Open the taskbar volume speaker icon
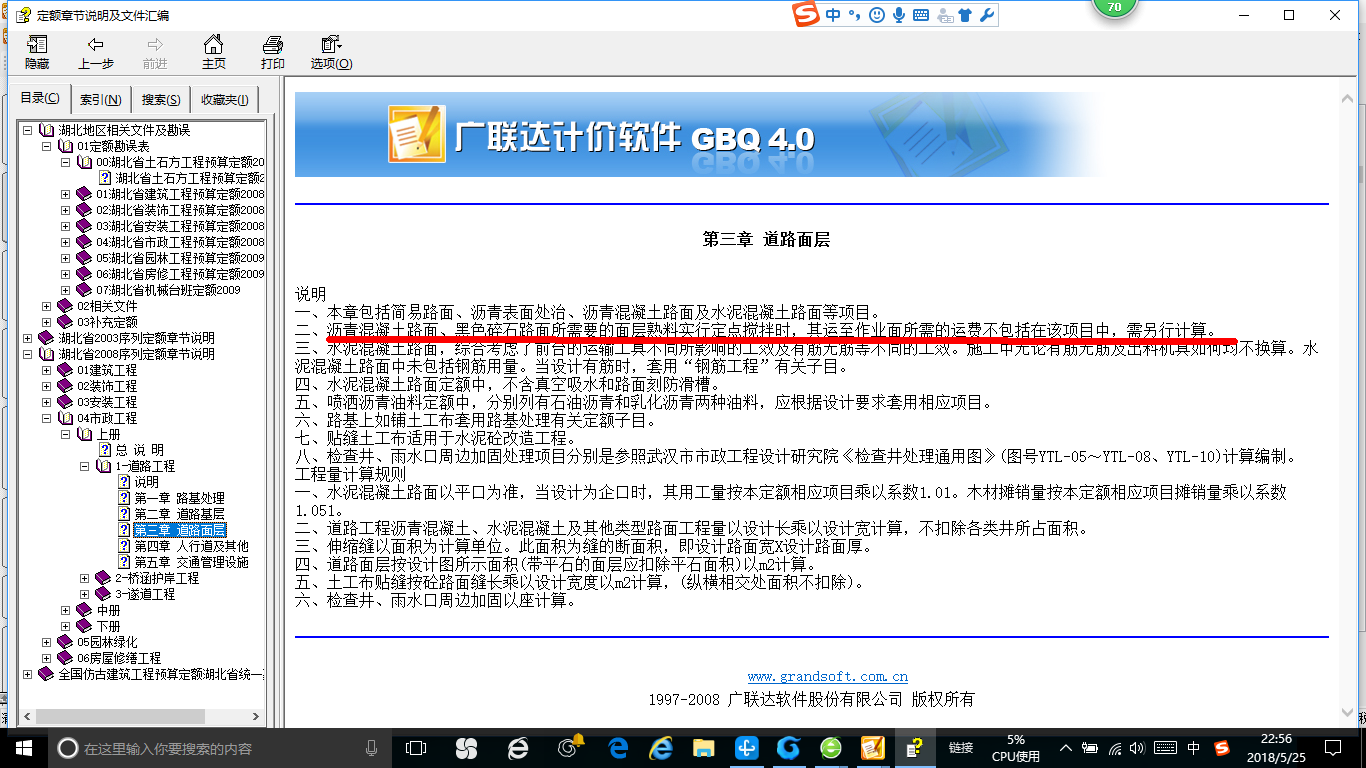Image resolution: width=1366 pixels, height=768 pixels. (1139, 748)
